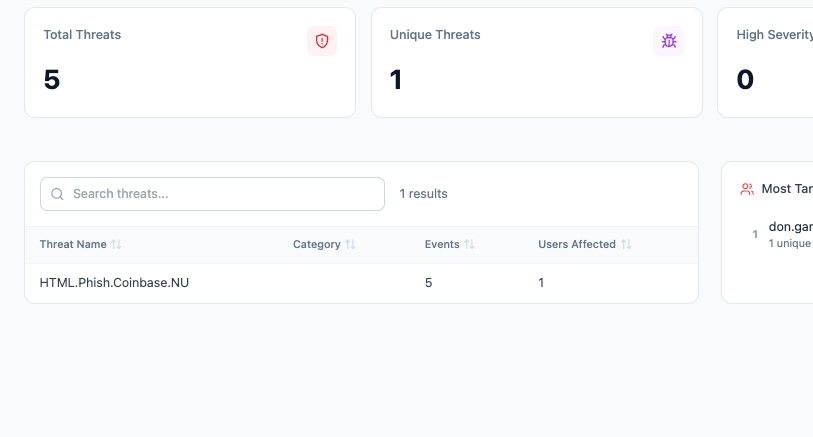Click Events value 5 in the Coinbase row

pos(428,283)
